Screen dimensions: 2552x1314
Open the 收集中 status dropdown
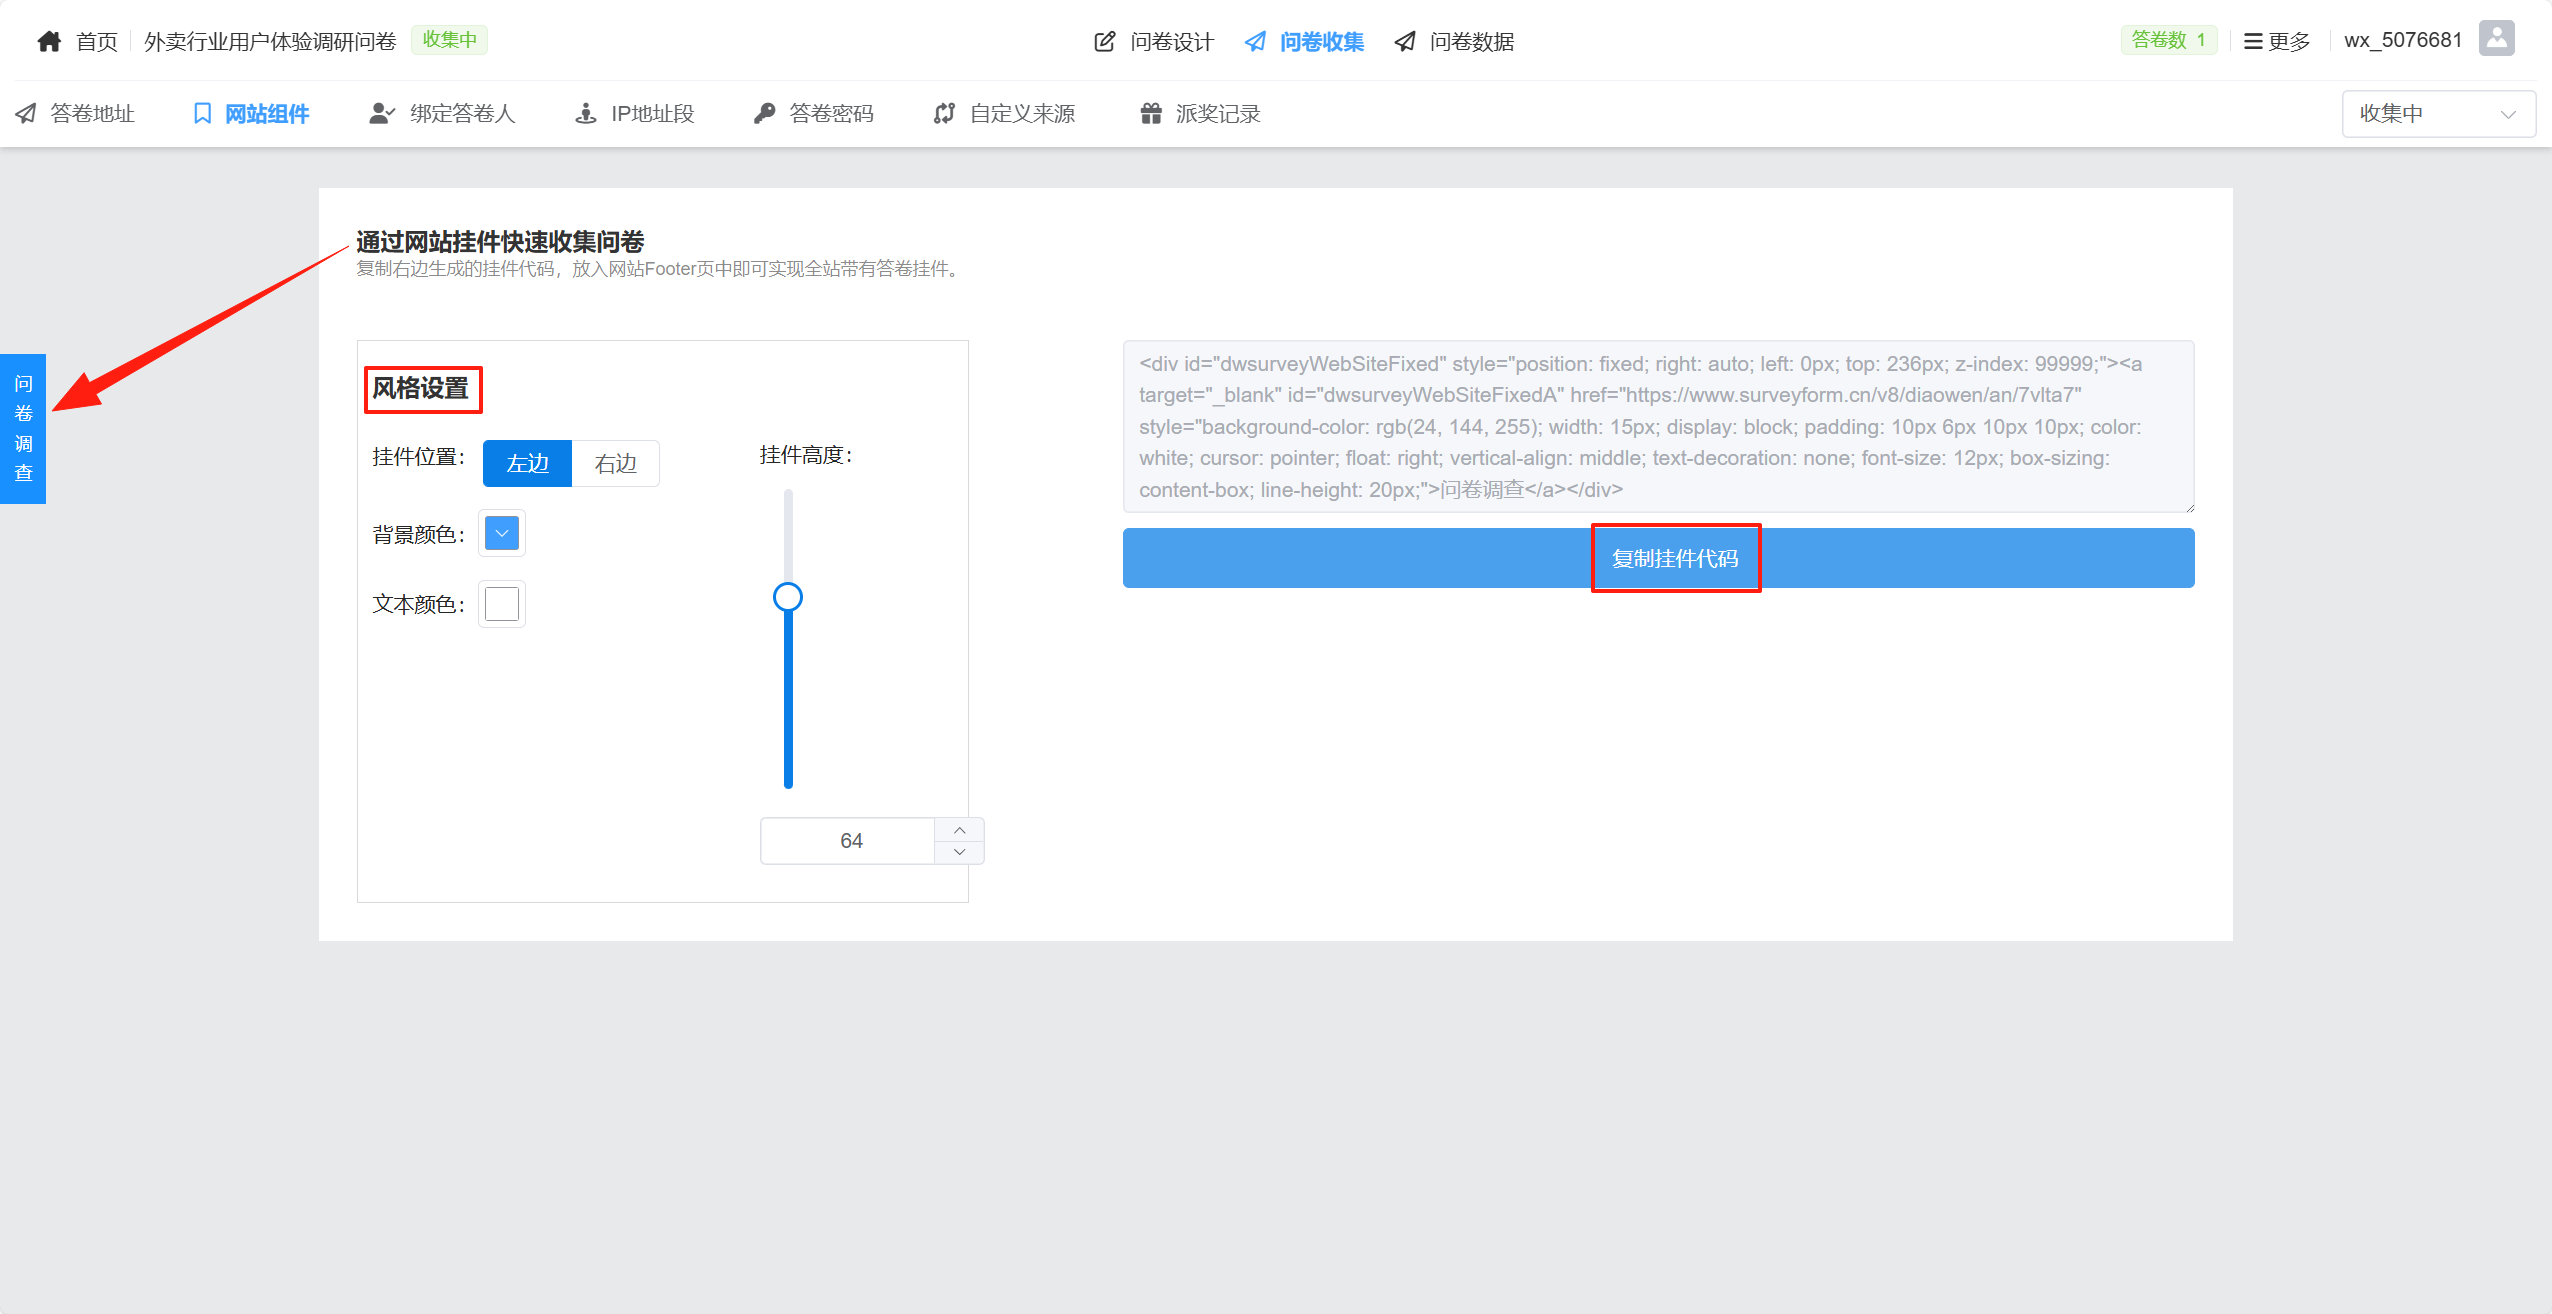pos(2438,113)
